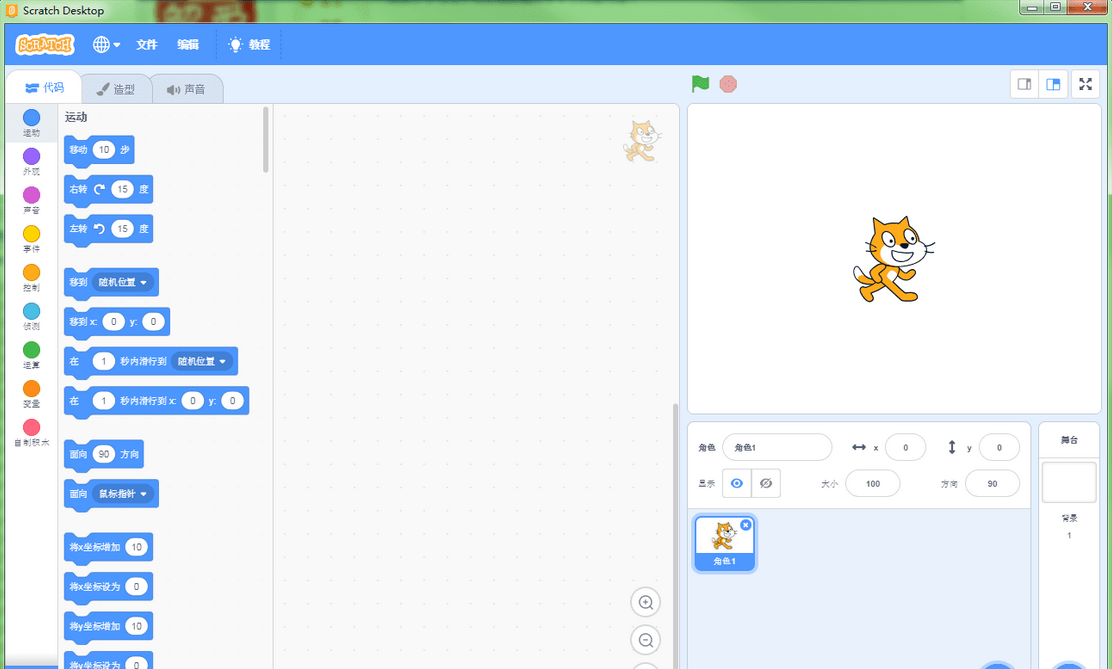Click the 移到 x y block
Viewport: 1112px width, 669px height.
tap(116, 322)
